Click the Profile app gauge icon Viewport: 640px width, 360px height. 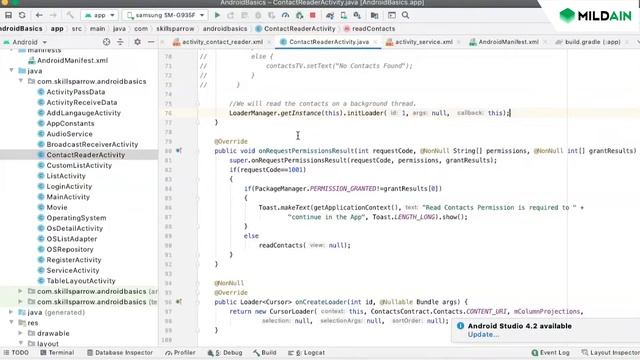click(285, 15)
